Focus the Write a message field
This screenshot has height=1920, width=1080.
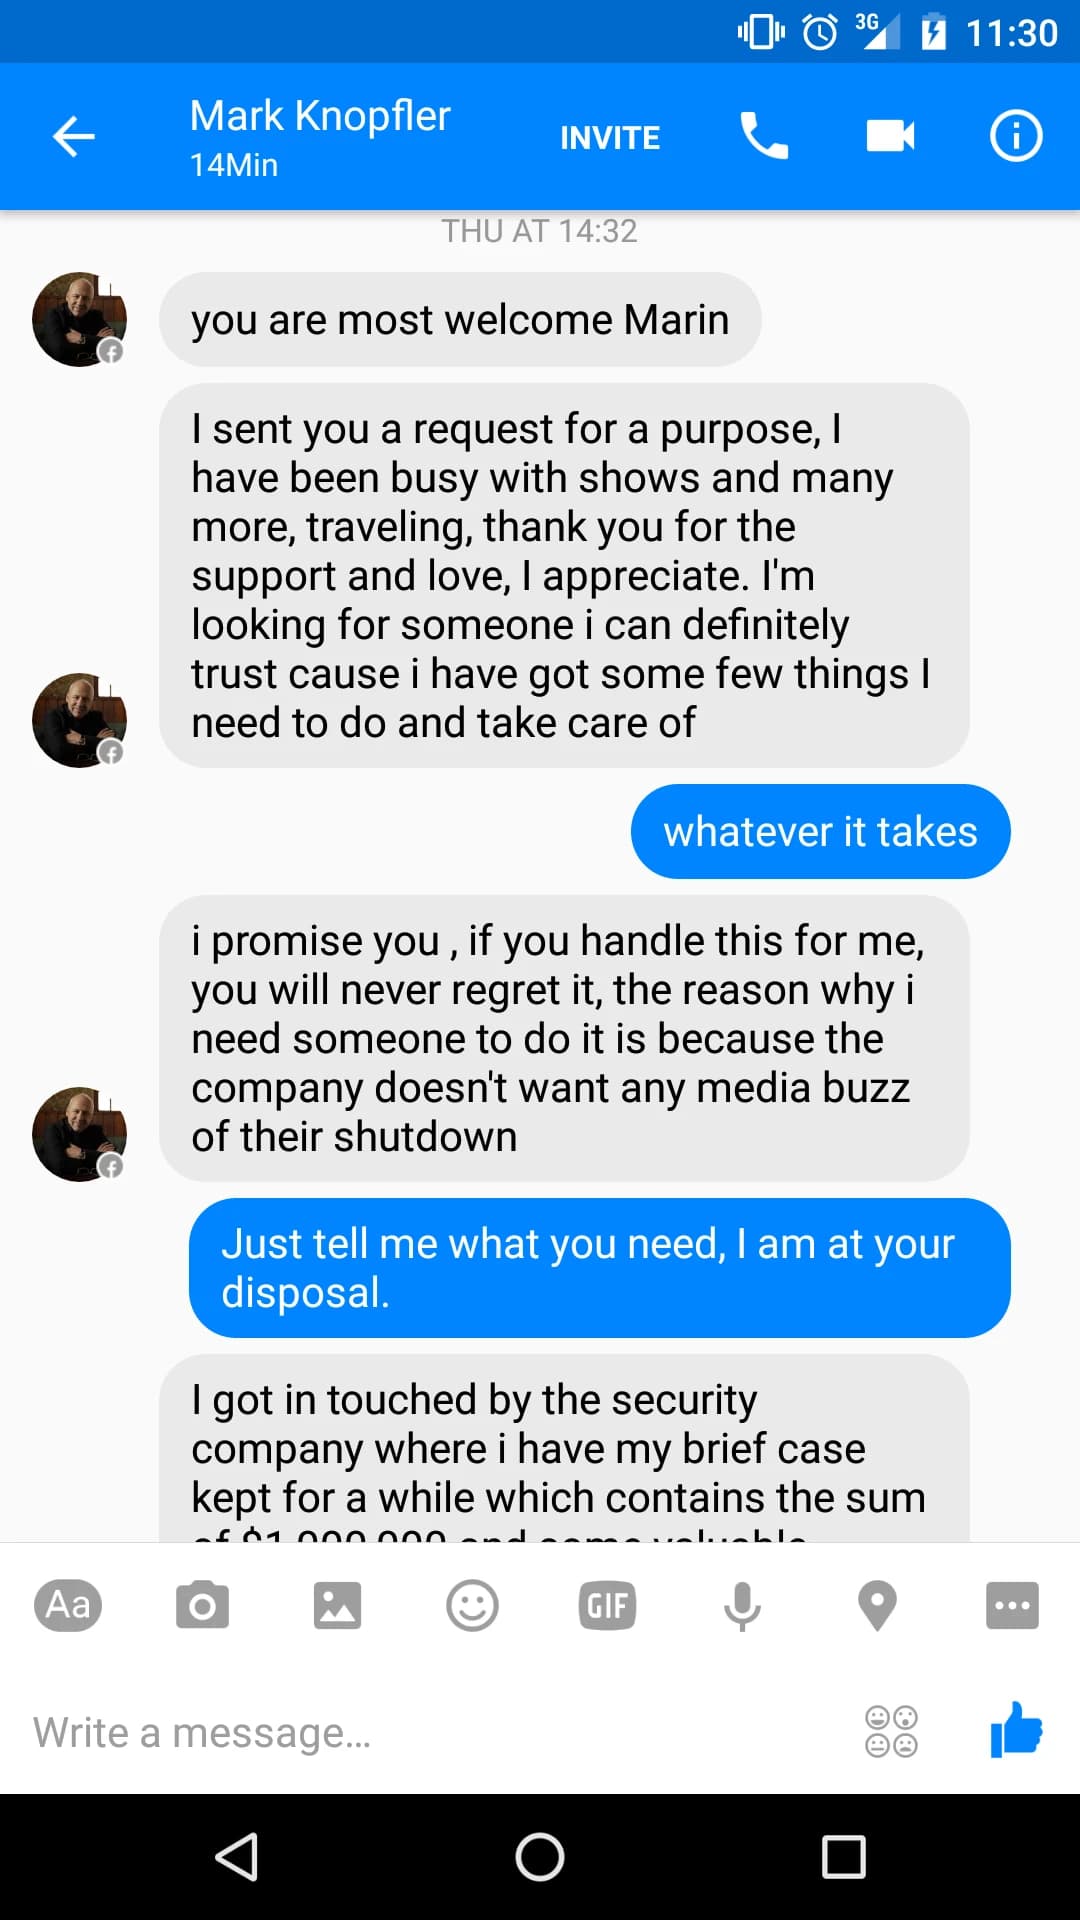coord(430,1732)
